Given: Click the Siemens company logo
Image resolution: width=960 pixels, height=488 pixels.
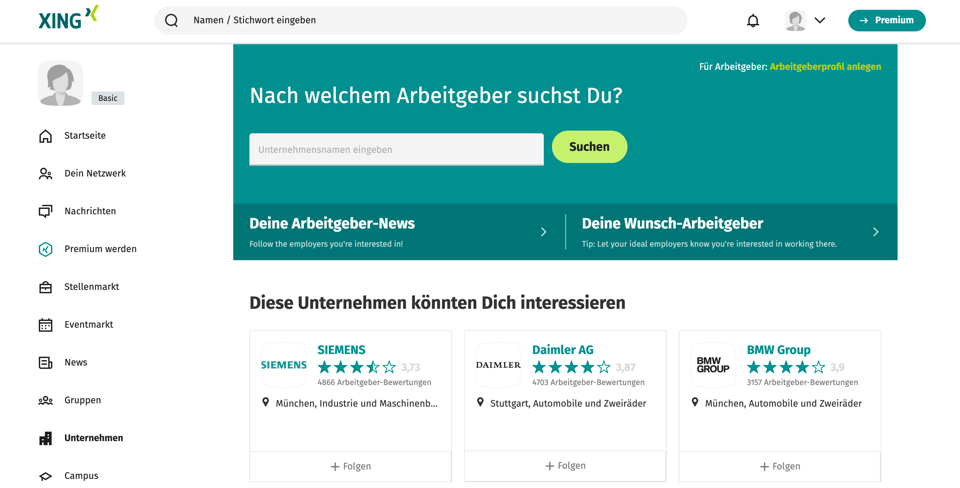Looking at the screenshot, I should tap(283, 365).
